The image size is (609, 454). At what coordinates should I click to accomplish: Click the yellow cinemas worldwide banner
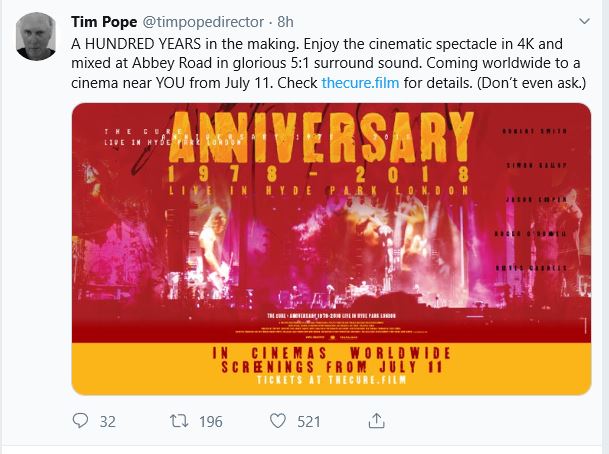coord(331,368)
